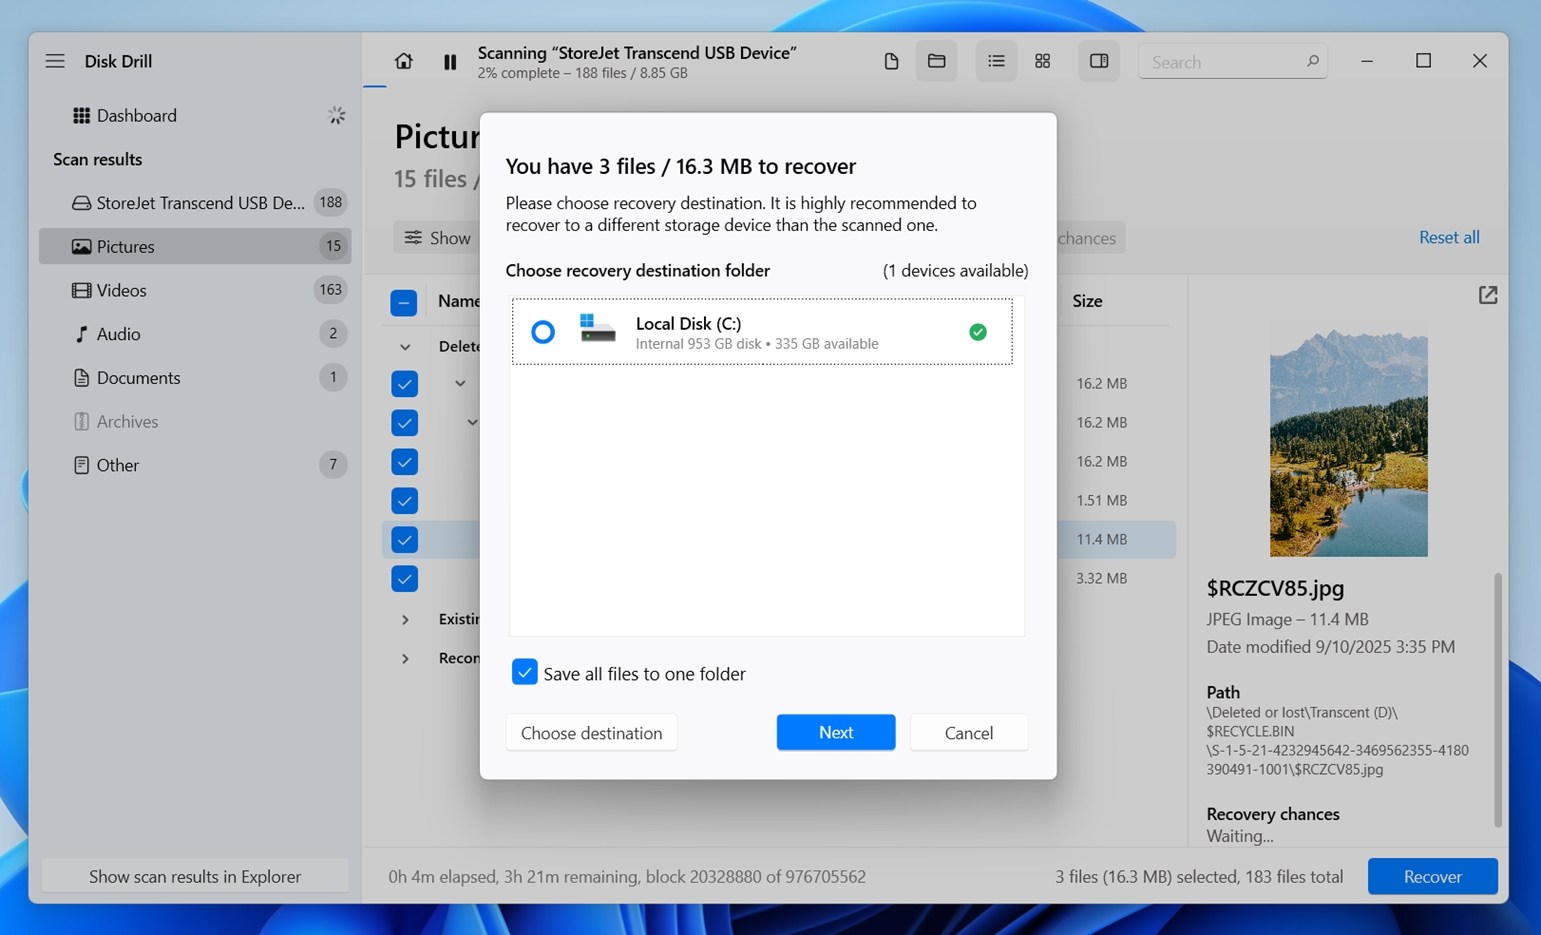Open preview in external window icon

[1487, 295]
